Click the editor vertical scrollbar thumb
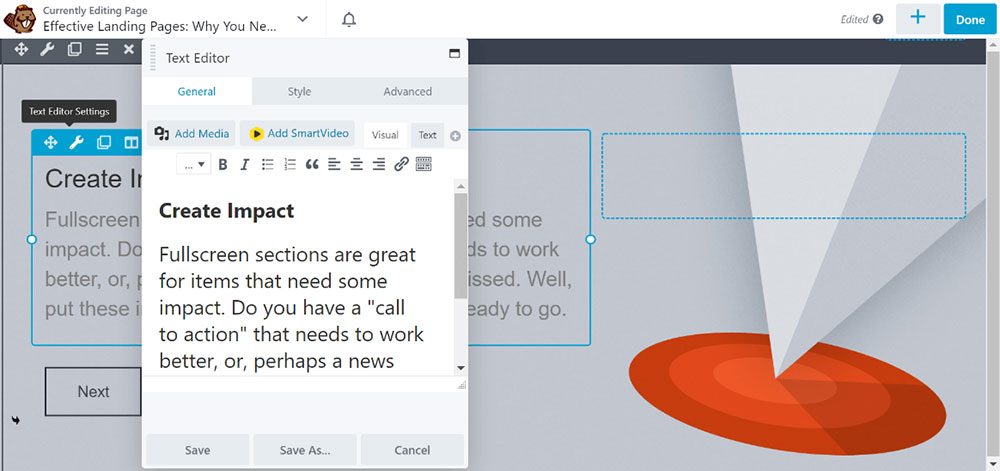Screen dimensions: 1000x471 pyautogui.click(x=460, y=246)
